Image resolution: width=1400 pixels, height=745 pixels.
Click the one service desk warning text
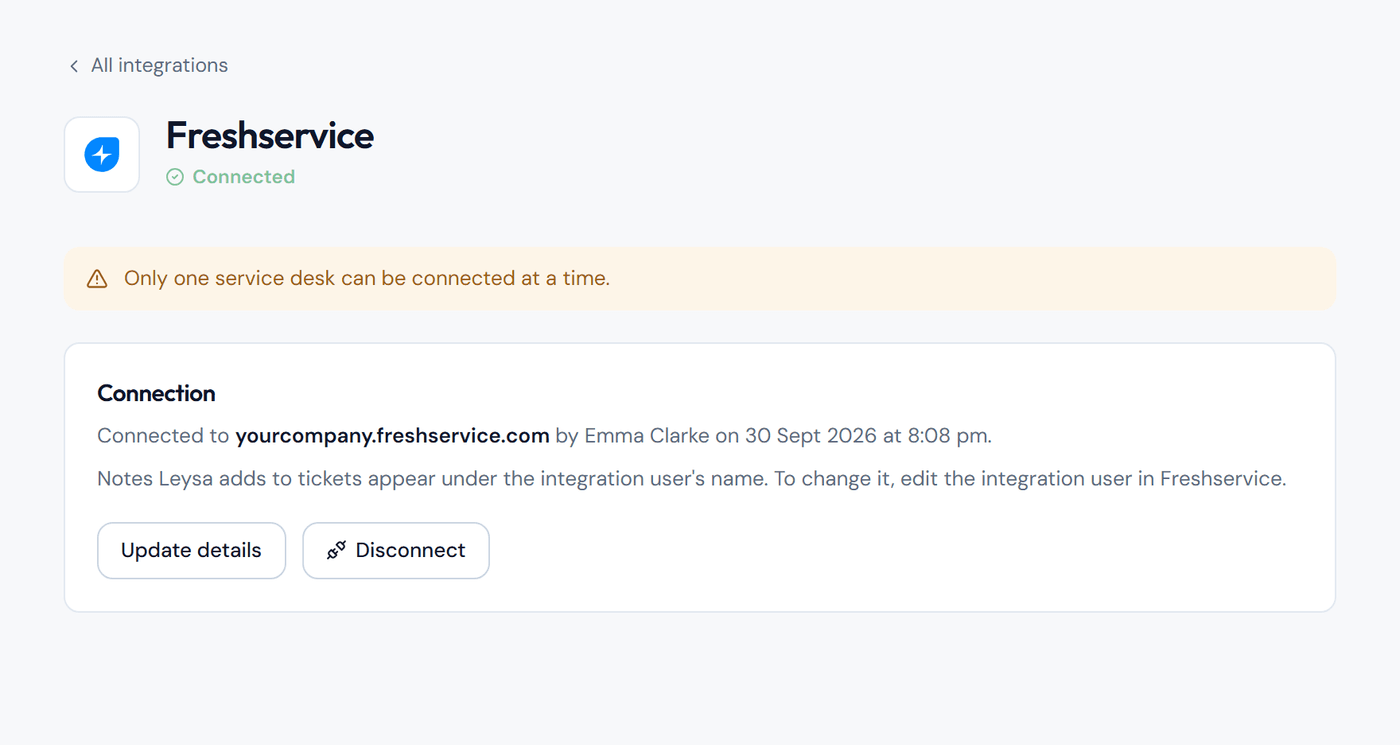(x=367, y=278)
